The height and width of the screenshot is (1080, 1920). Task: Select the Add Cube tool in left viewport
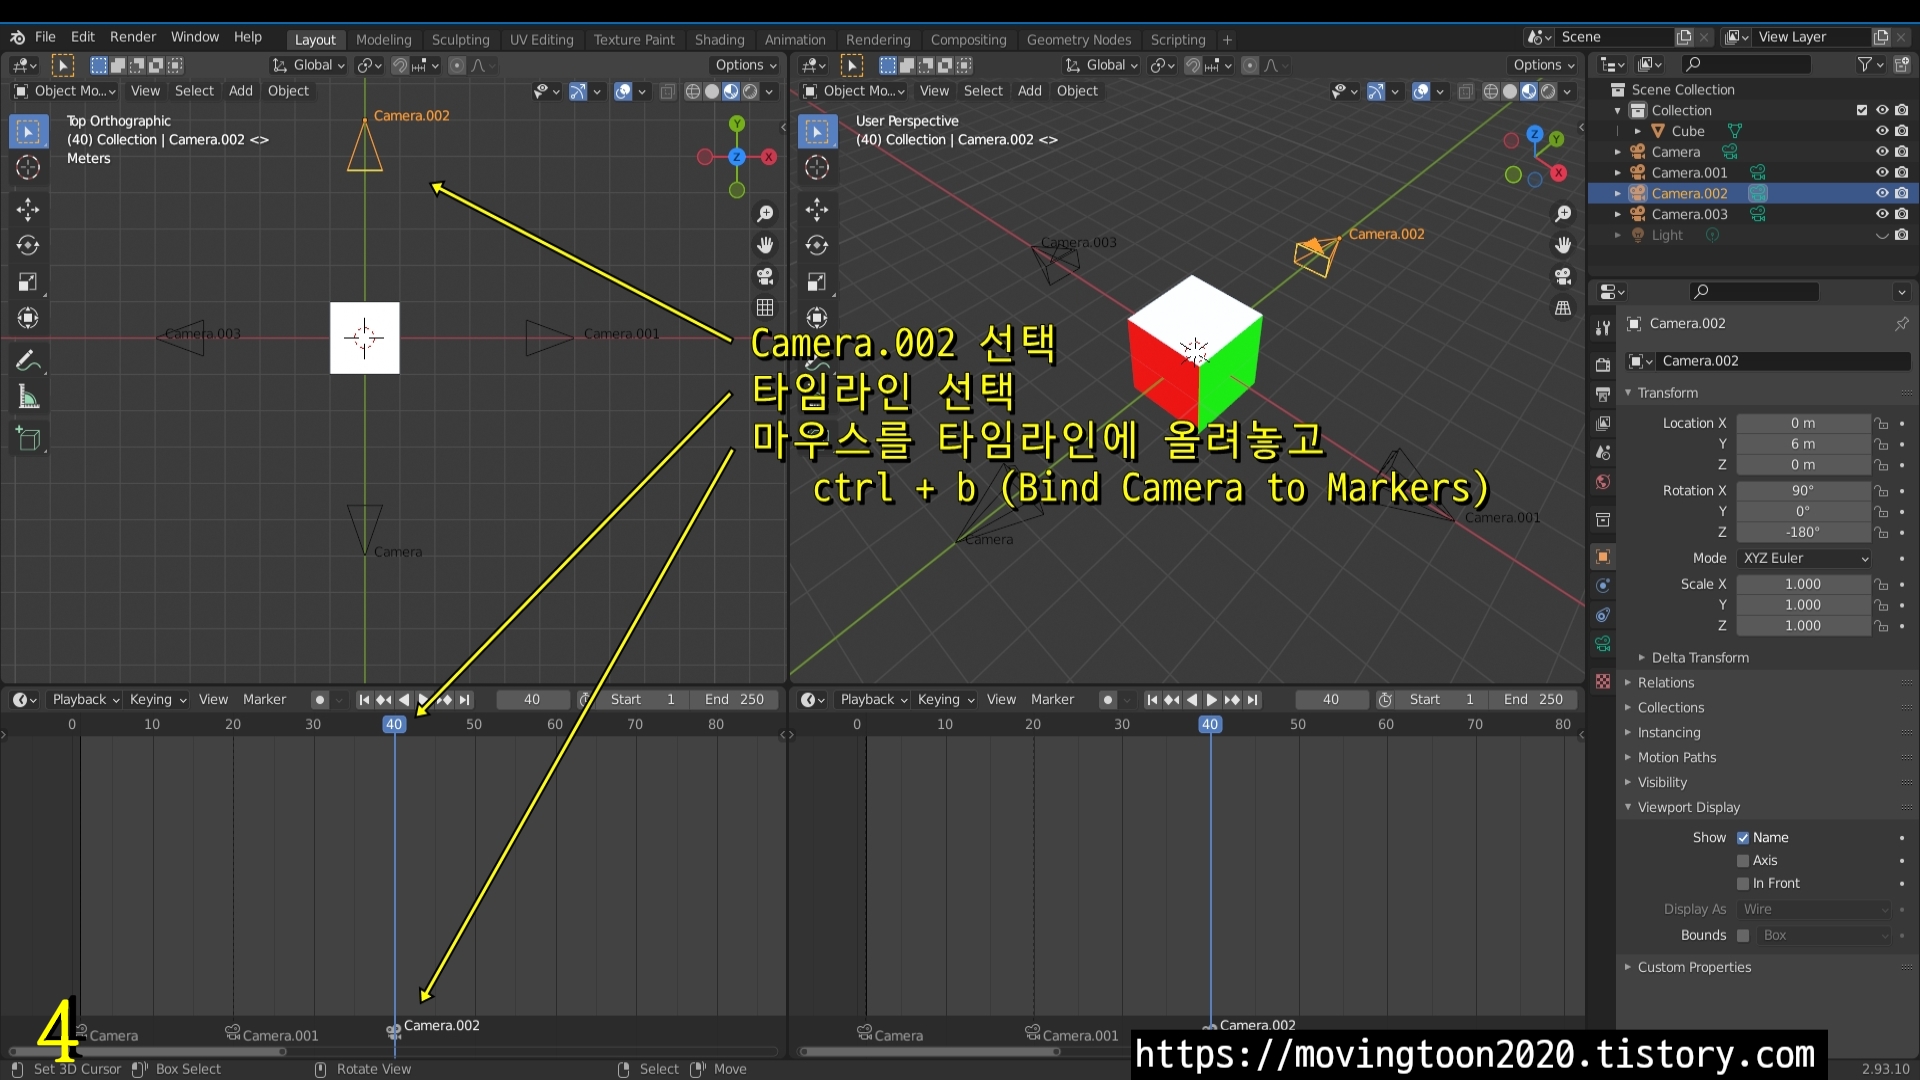point(28,439)
